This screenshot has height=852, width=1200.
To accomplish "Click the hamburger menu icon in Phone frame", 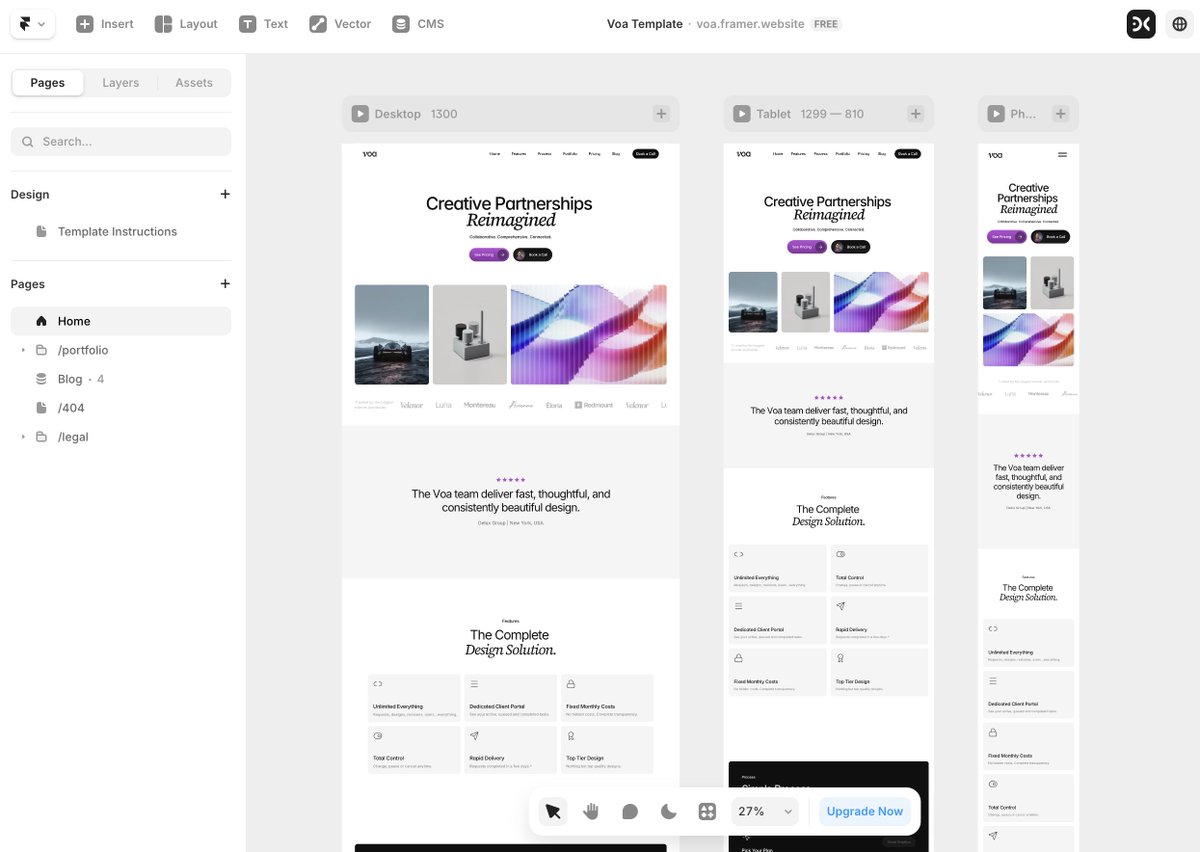I will tap(1062, 155).
